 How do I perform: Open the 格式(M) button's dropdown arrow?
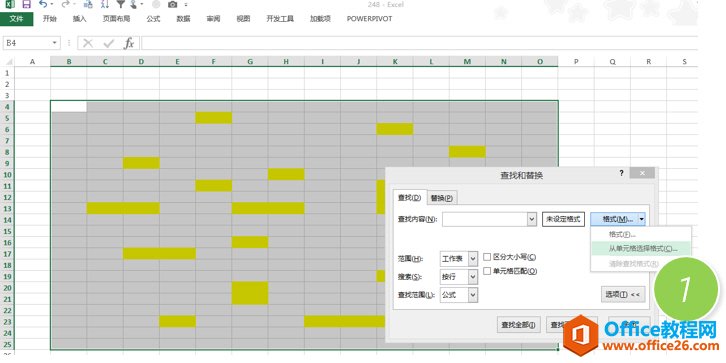click(x=641, y=219)
